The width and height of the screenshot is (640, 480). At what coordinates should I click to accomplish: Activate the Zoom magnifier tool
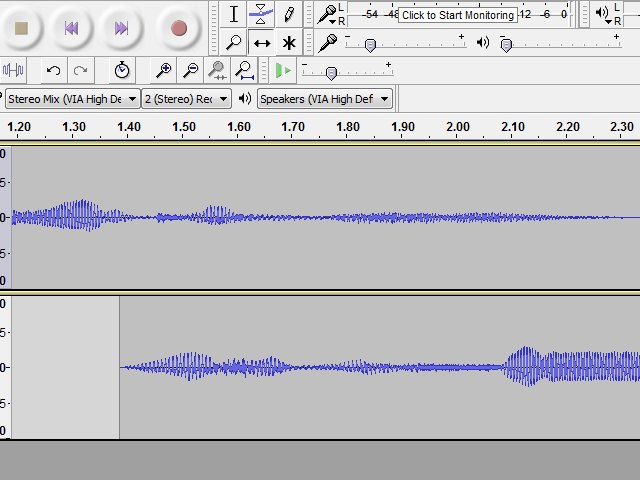click(x=233, y=42)
